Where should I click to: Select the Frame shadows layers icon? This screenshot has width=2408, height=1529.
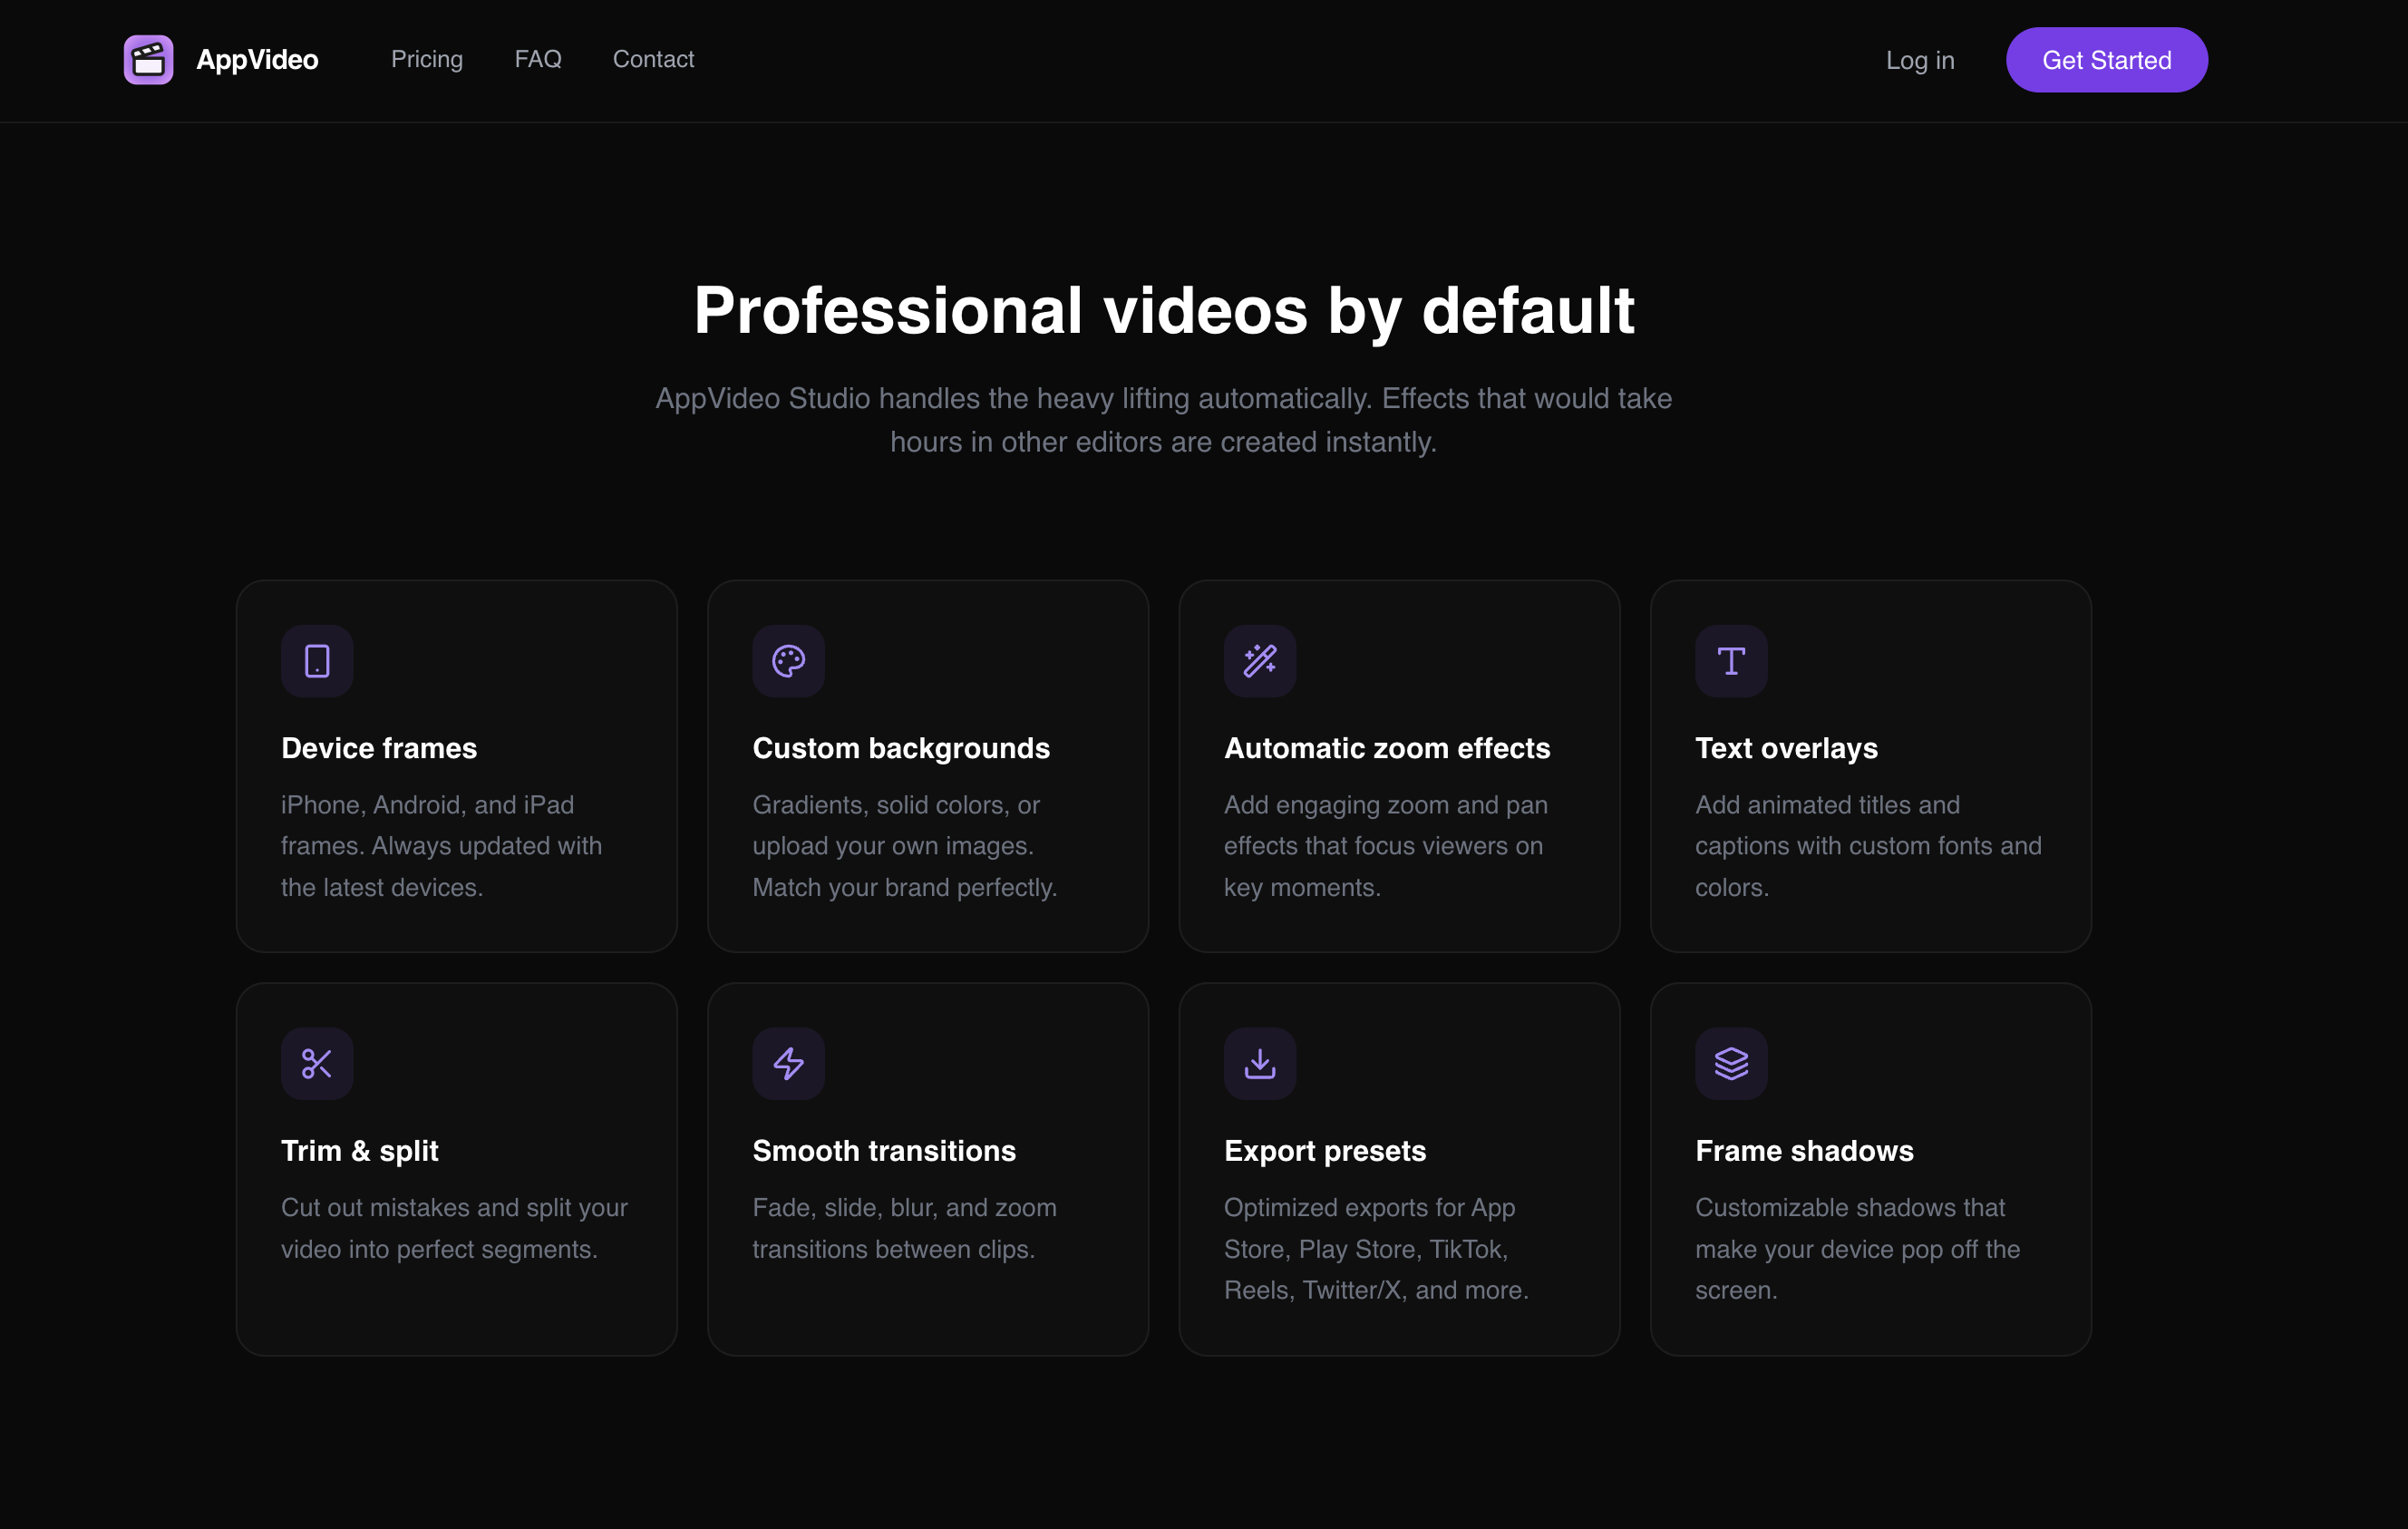coord(1731,1063)
